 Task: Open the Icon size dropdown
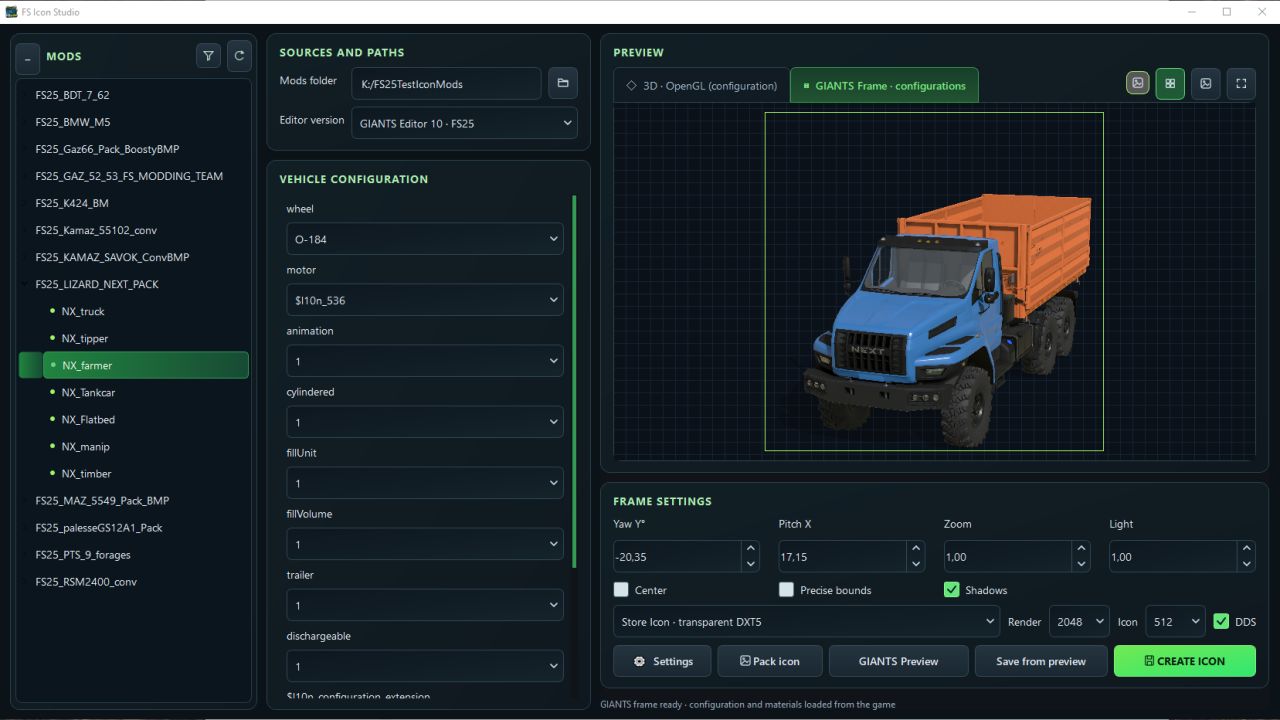pyautogui.click(x=1175, y=621)
